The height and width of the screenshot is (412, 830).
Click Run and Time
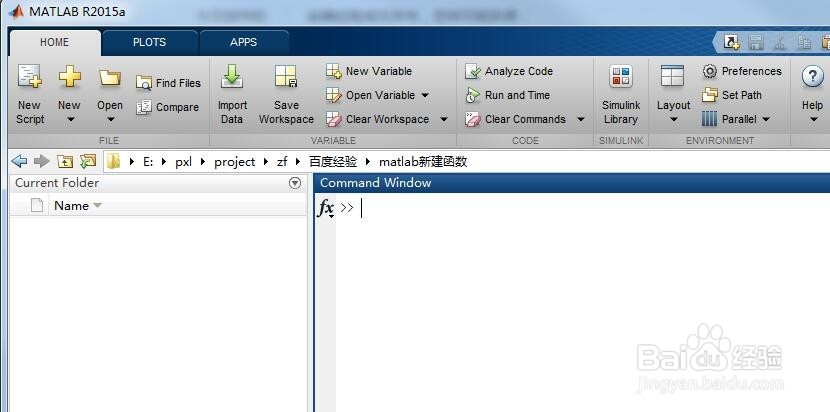(508, 95)
